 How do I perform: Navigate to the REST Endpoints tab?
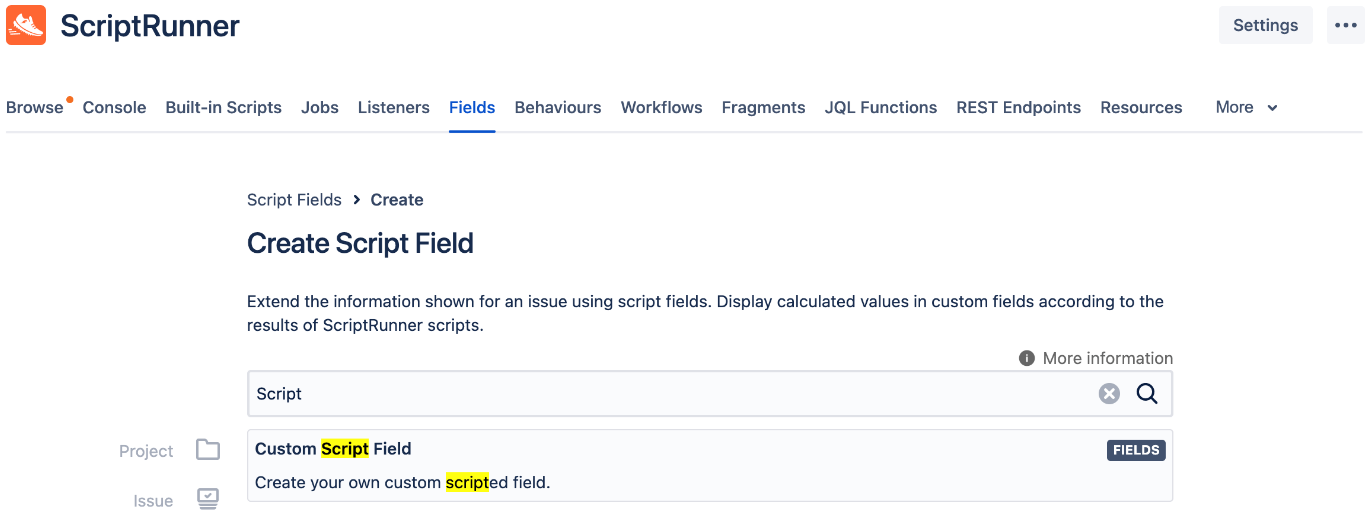tap(1019, 107)
